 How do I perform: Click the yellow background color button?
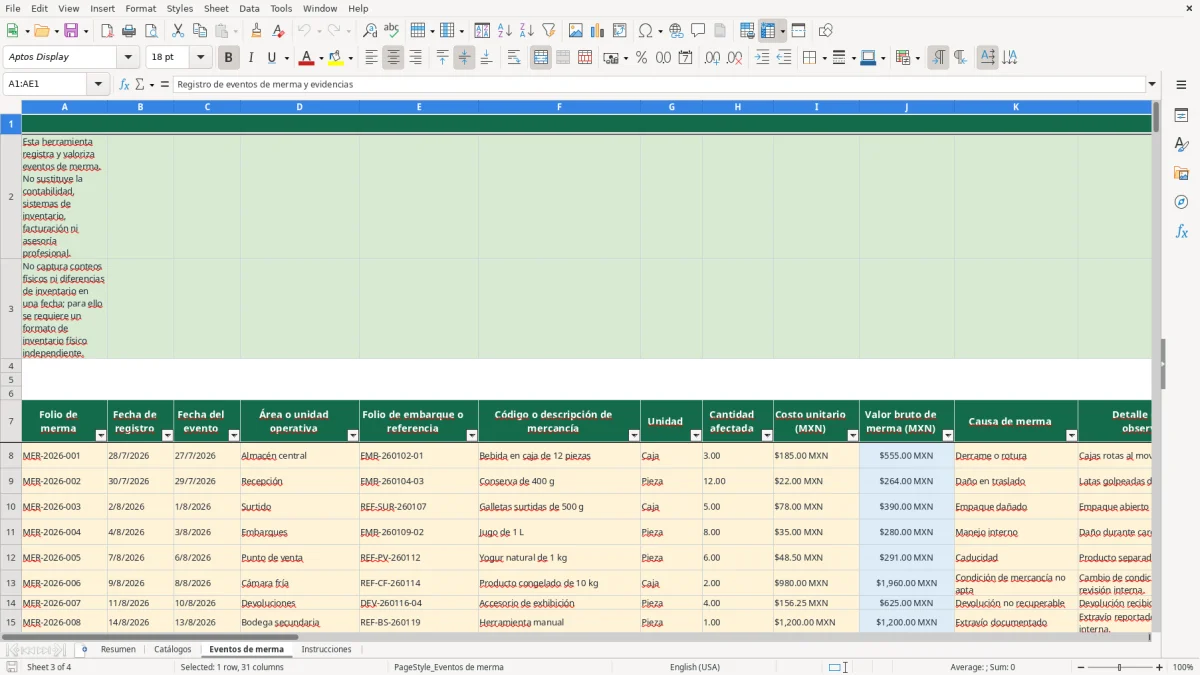click(x=336, y=58)
